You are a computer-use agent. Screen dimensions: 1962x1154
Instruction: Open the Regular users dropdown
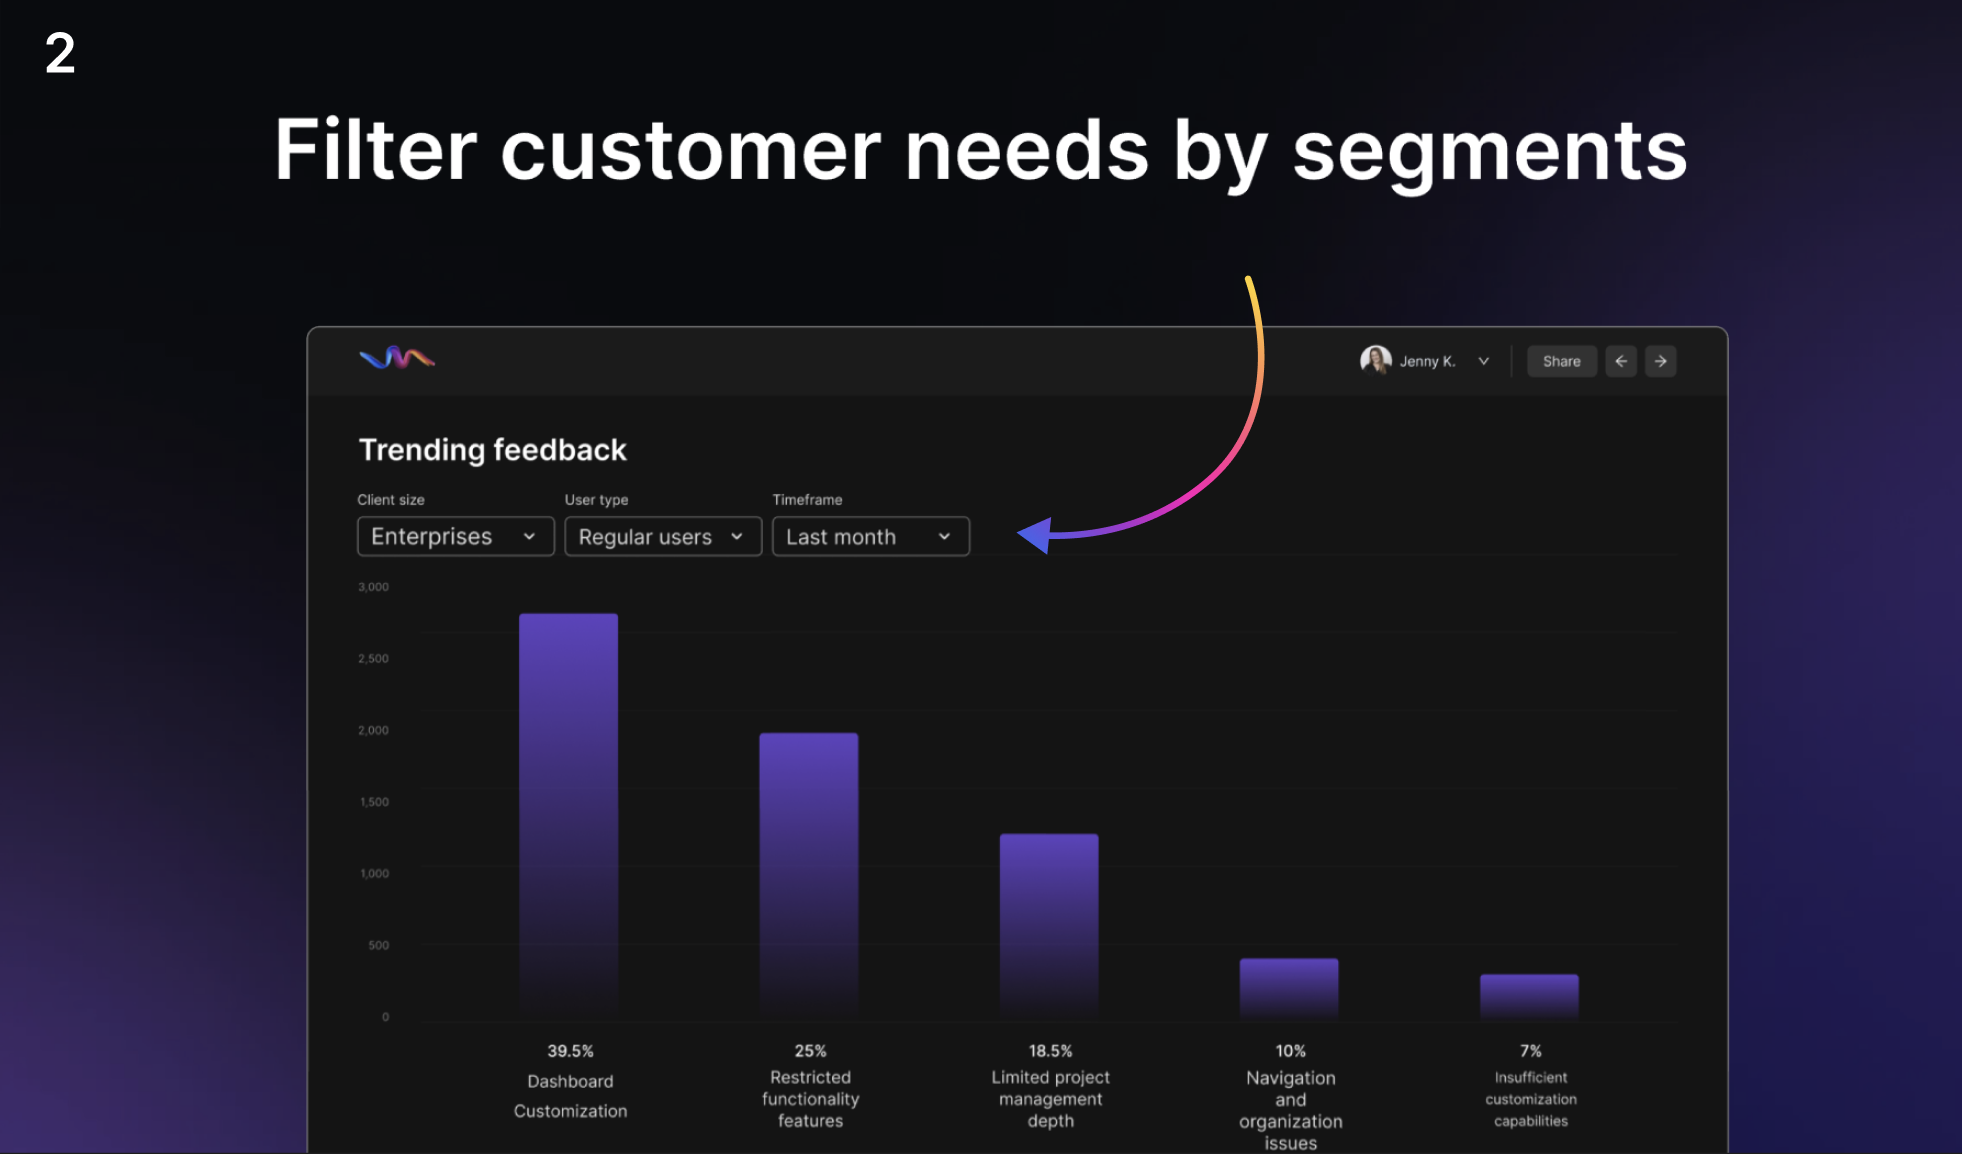coord(662,537)
